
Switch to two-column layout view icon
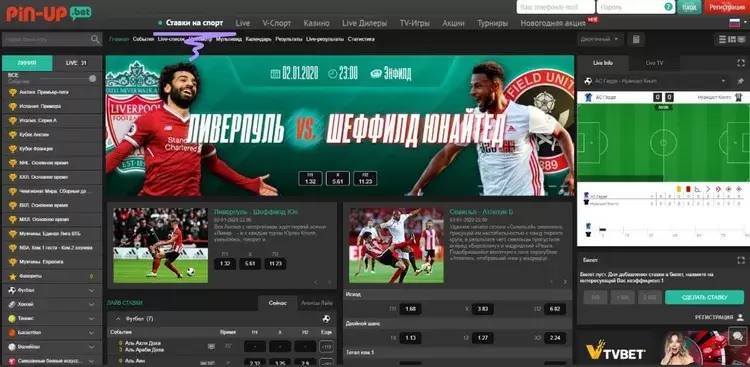point(732,39)
